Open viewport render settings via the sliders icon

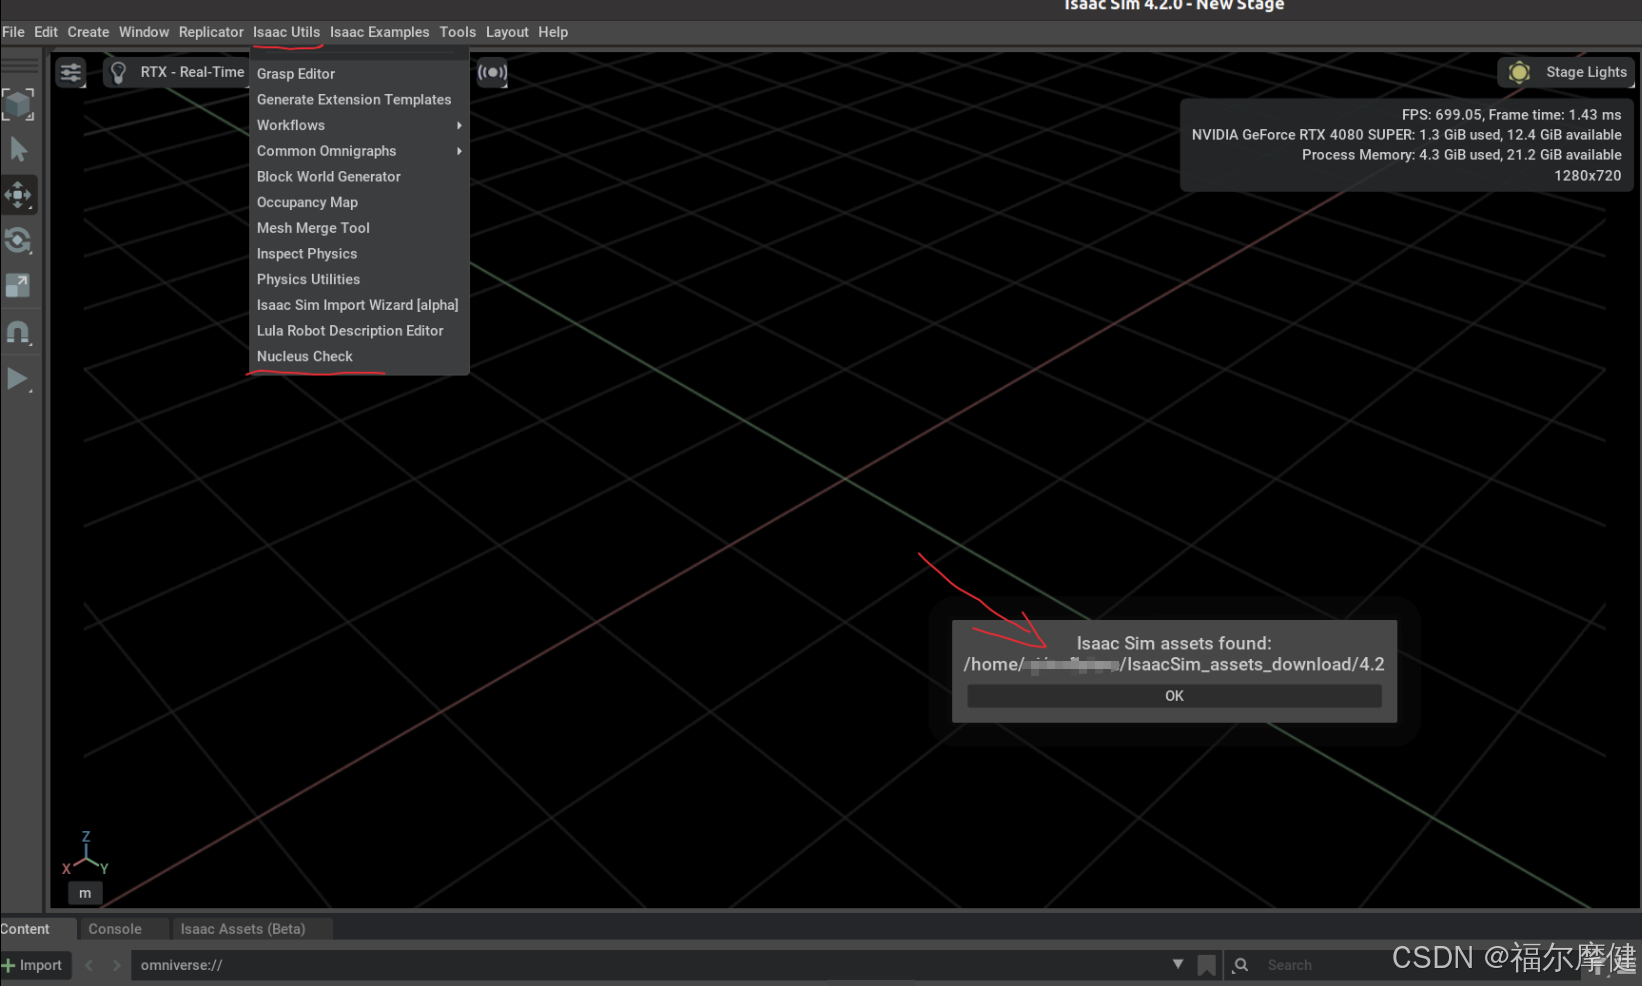(x=70, y=72)
